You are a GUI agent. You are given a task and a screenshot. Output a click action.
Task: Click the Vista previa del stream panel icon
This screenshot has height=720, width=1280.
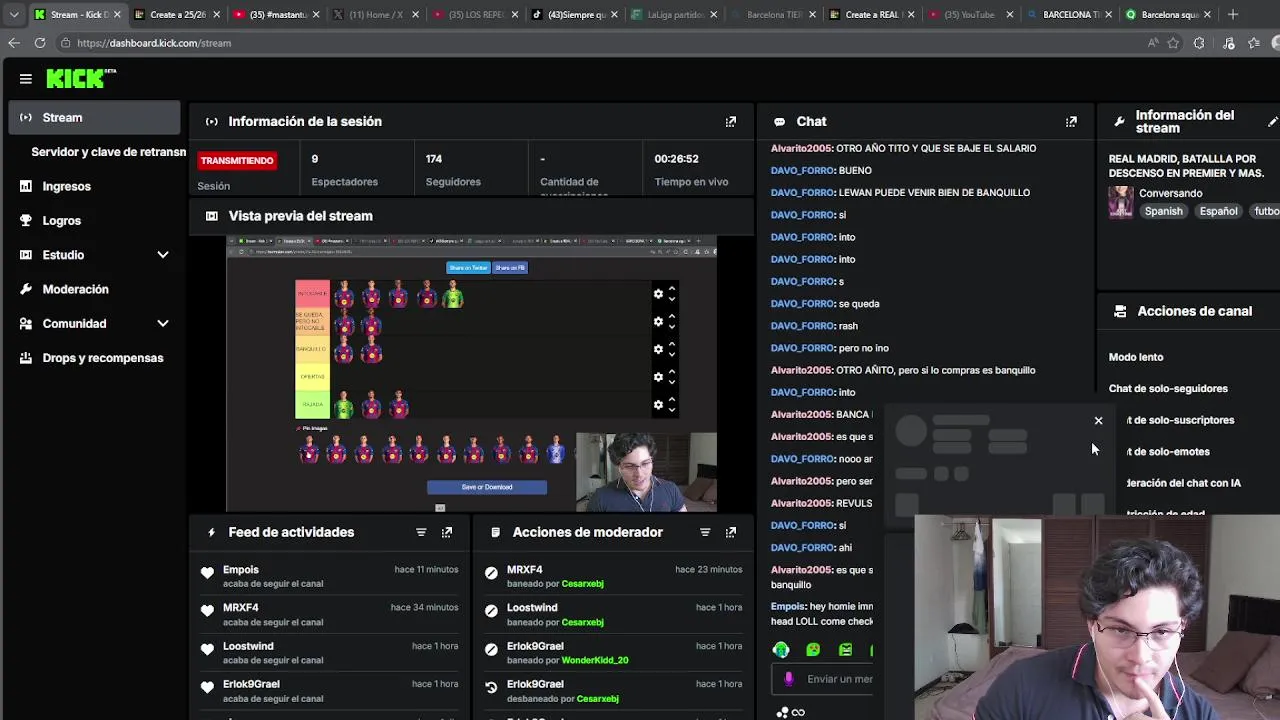point(211,216)
